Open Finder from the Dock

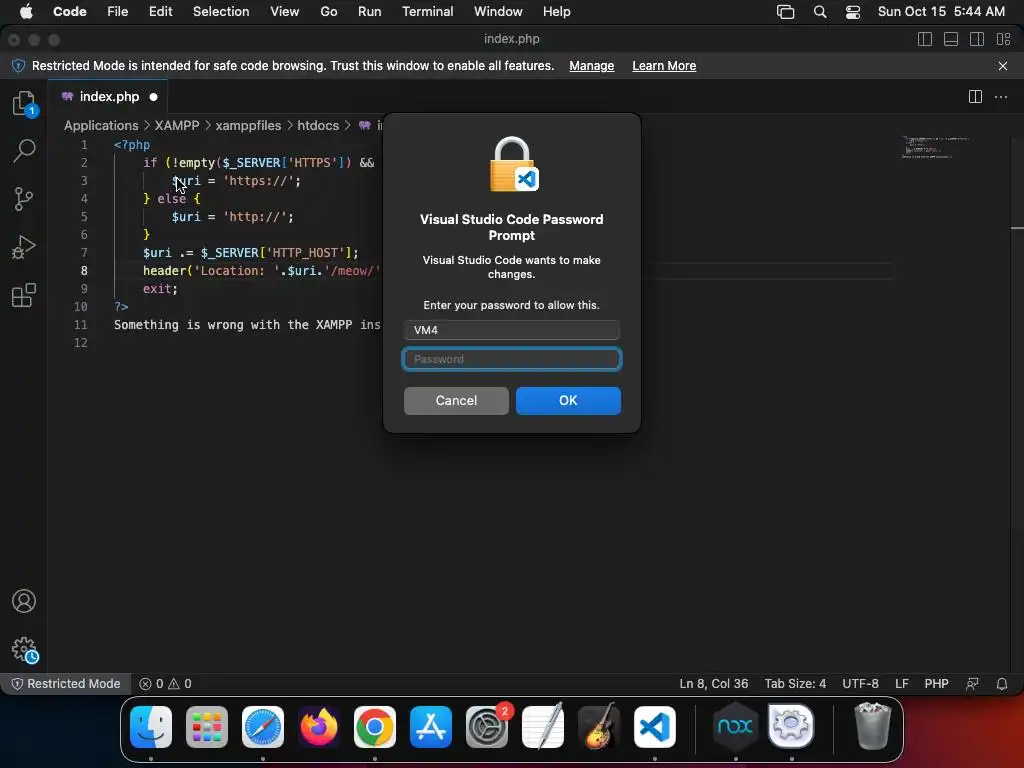151,727
